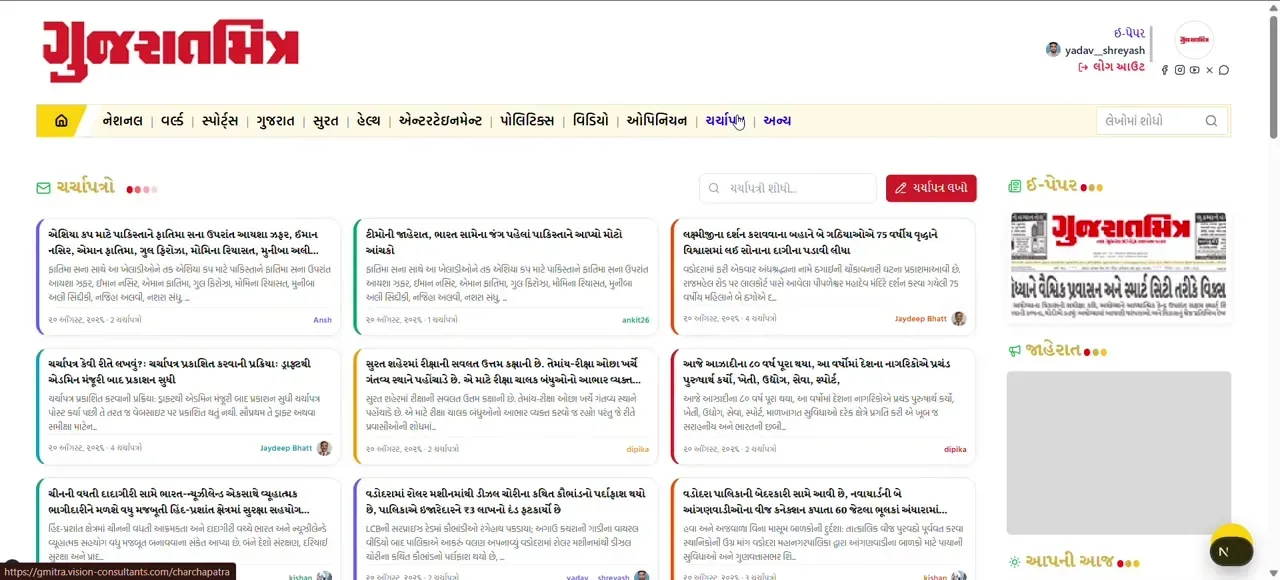The image size is (1280, 580).
Task: Open the સુરત menu item
Action: 325,121
